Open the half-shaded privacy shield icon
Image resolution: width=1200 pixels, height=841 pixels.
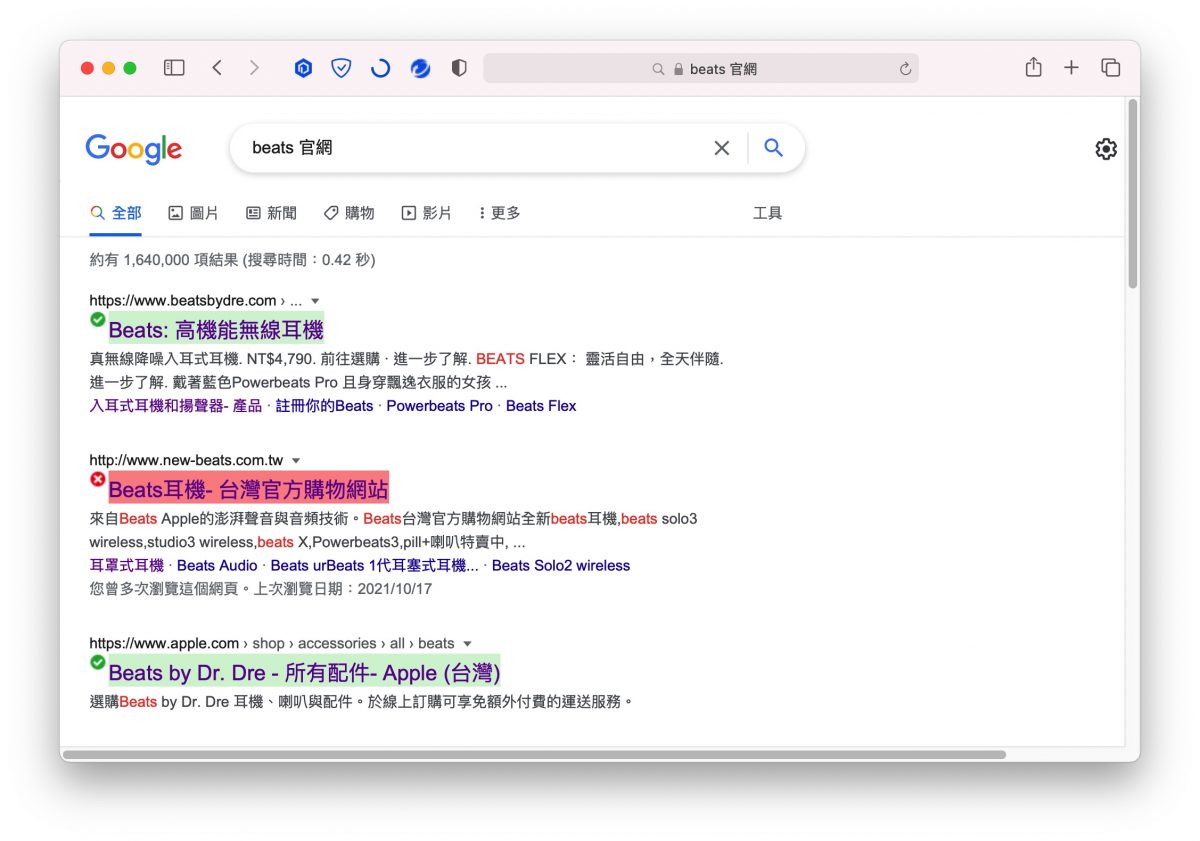click(459, 68)
